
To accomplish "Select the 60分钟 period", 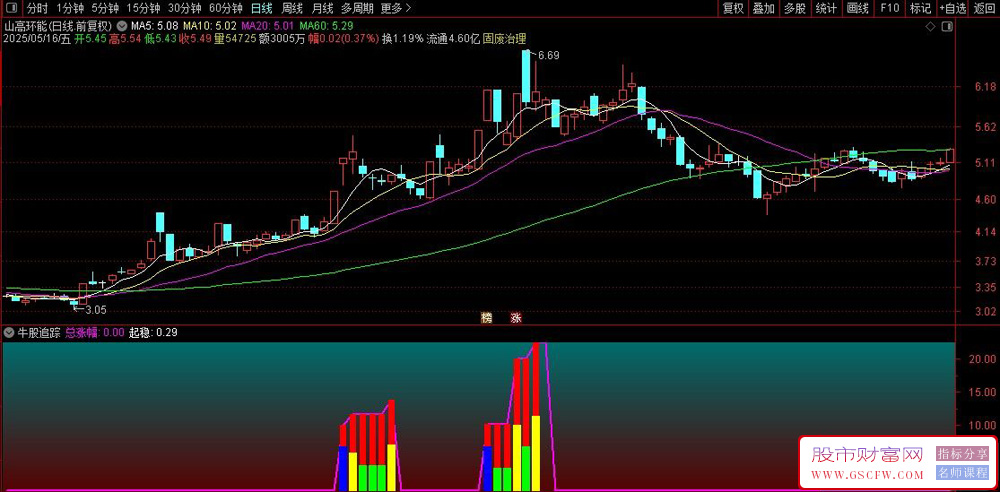I will point(226,8).
